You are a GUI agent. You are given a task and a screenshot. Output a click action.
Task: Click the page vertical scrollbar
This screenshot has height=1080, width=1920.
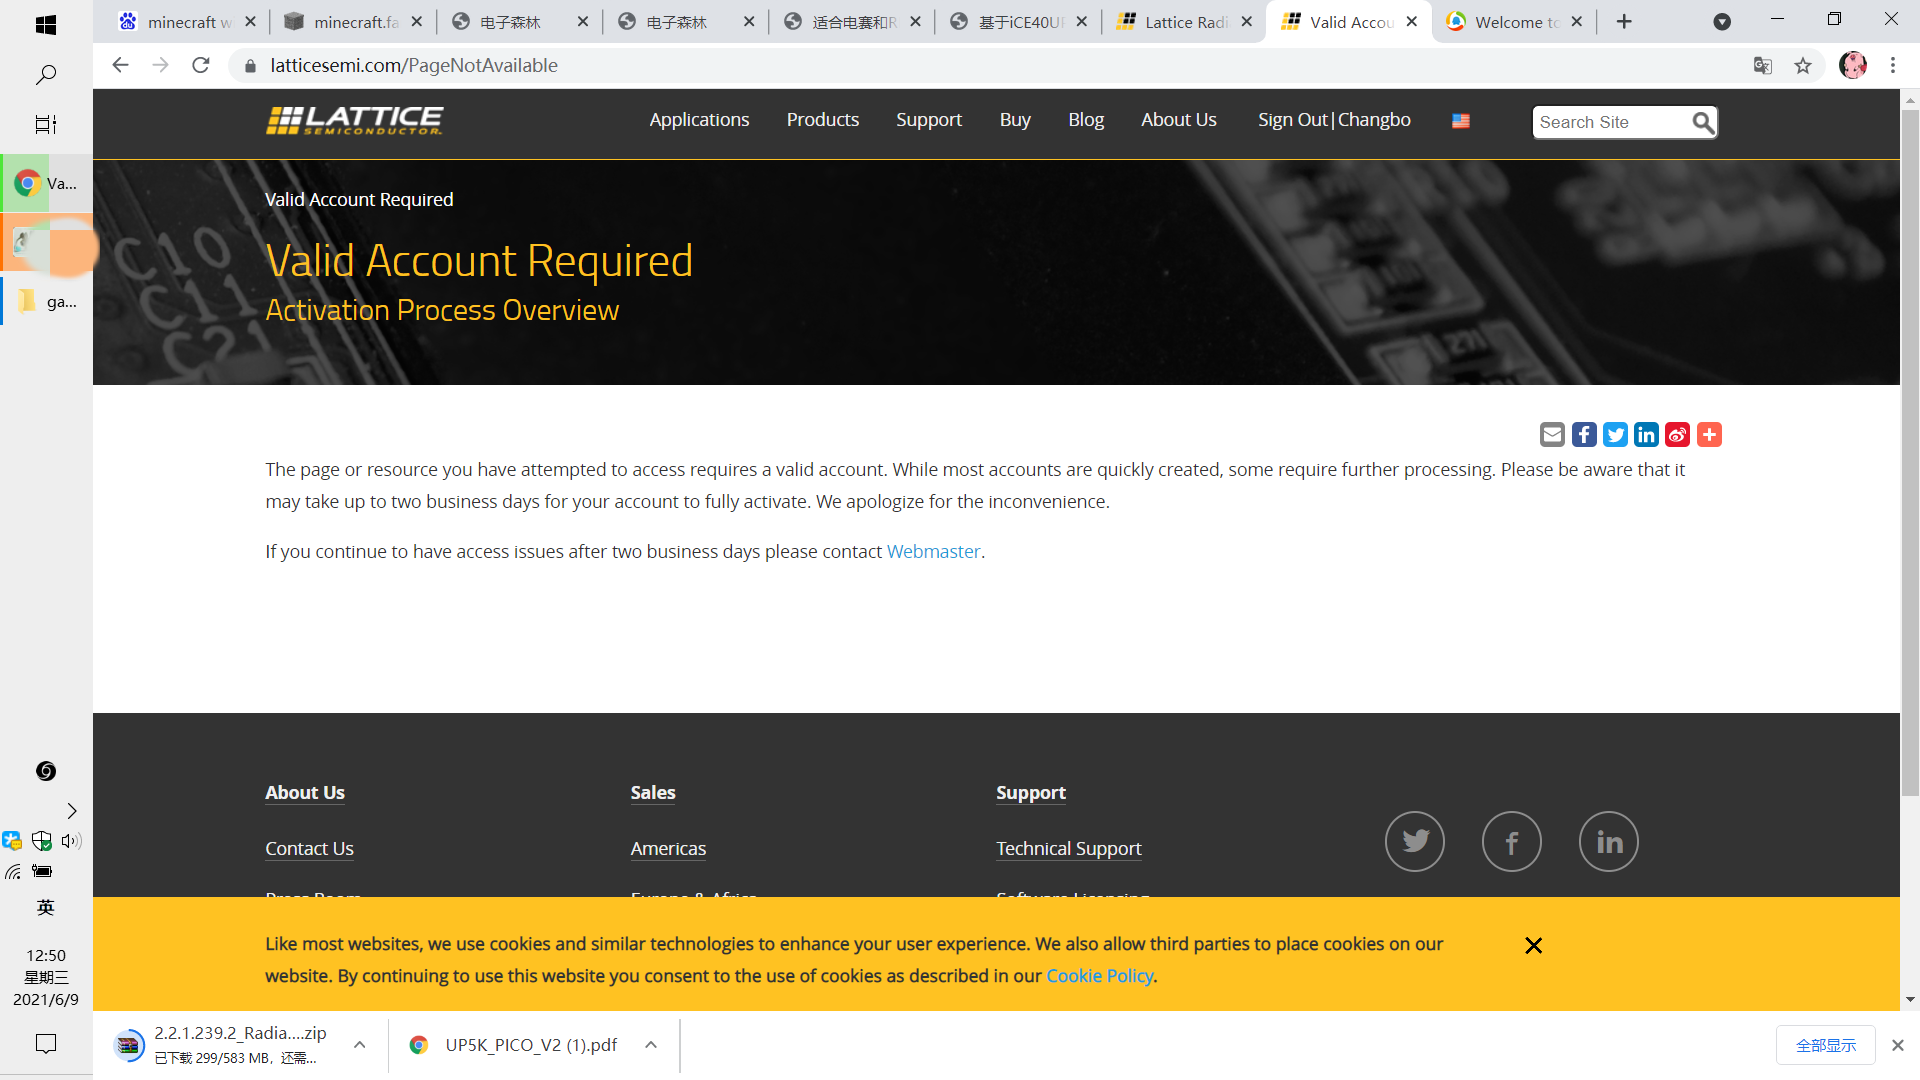pos(1910,450)
